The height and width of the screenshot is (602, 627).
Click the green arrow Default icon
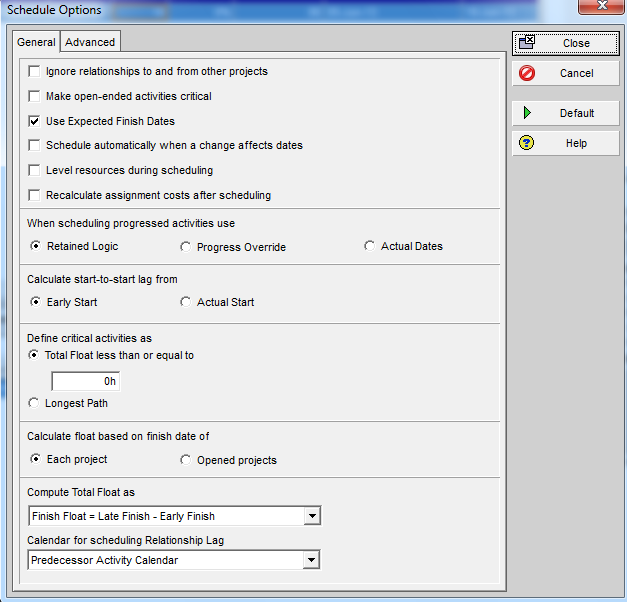click(527, 113)
